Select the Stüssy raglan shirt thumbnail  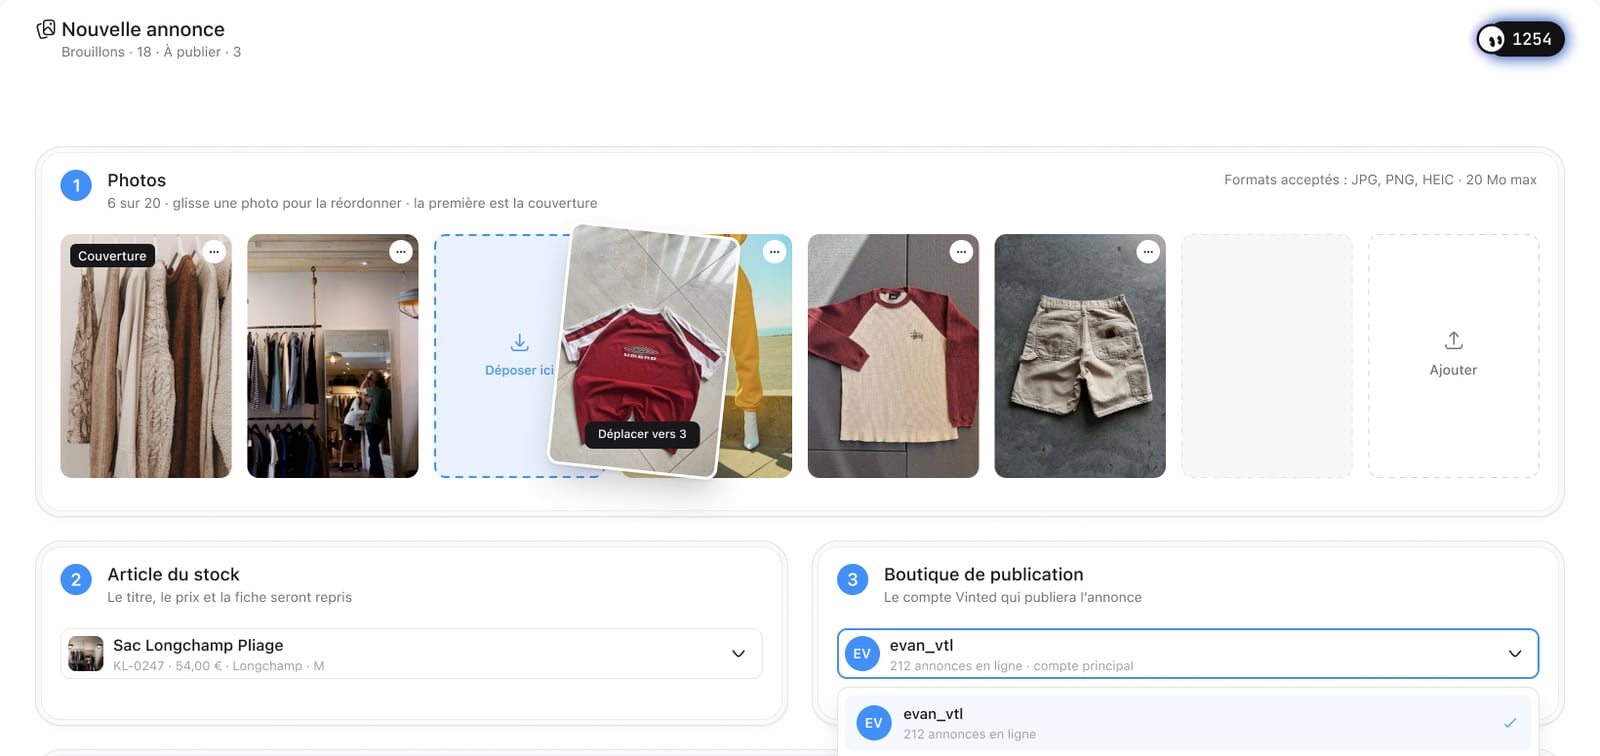[893, 356]
